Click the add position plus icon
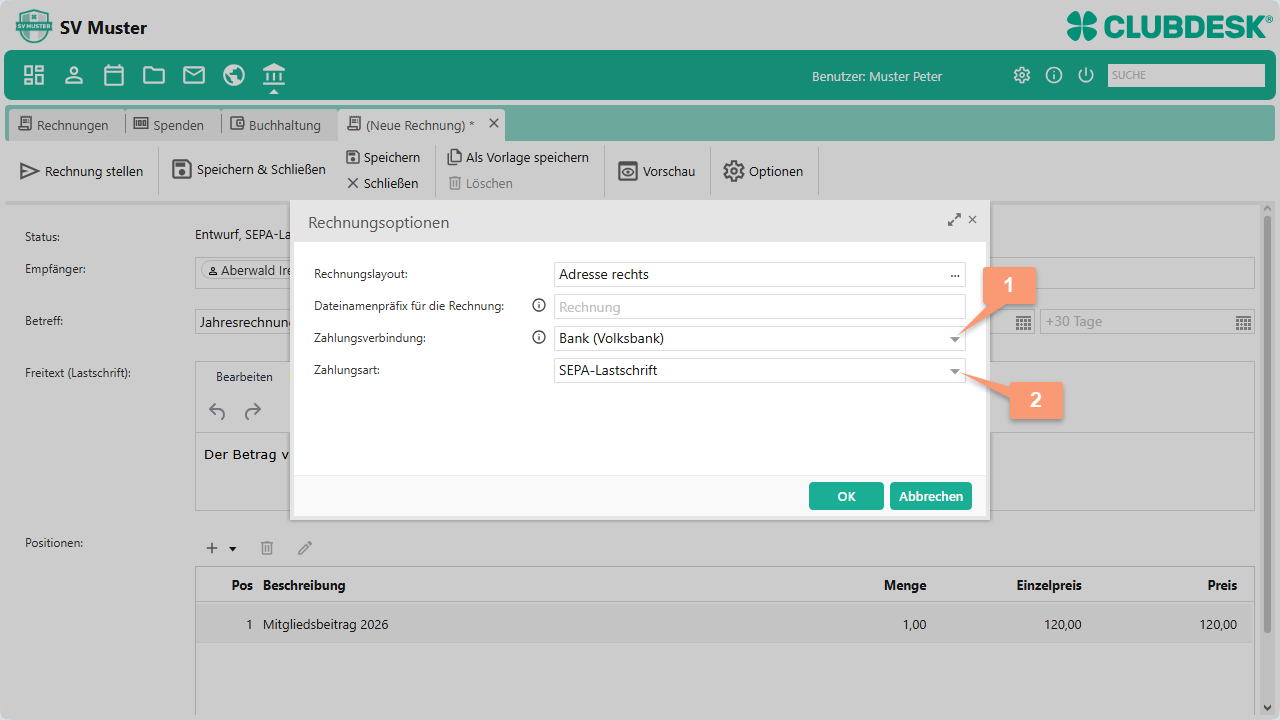1280x720 pixels. [x=212, y=548]
